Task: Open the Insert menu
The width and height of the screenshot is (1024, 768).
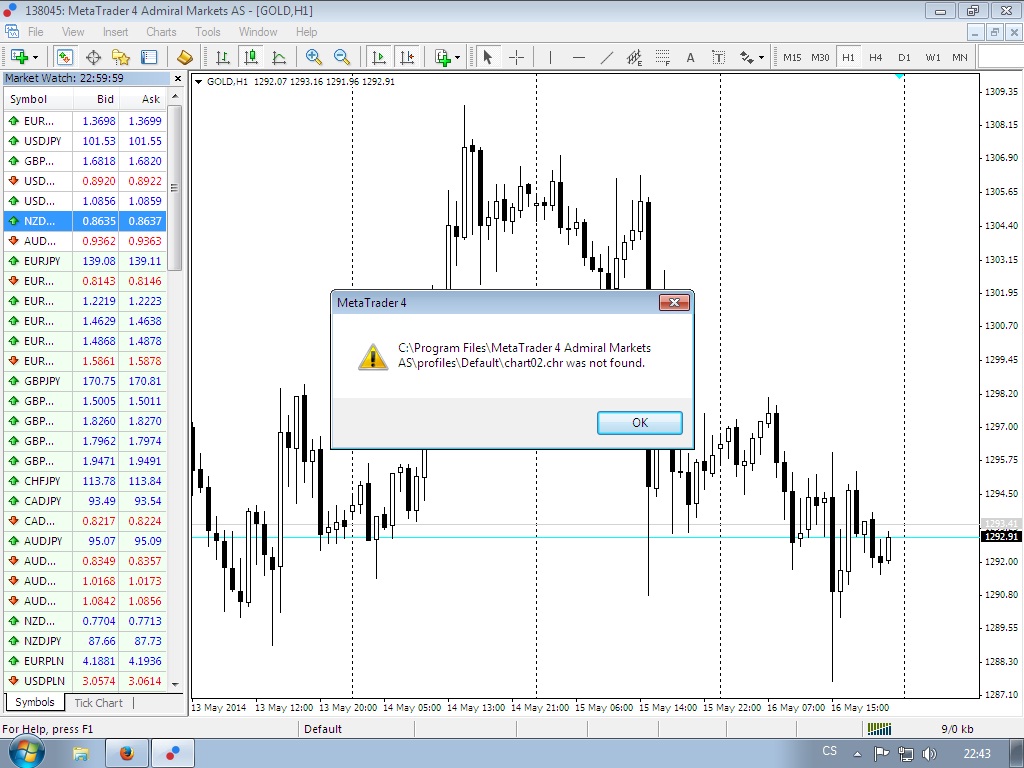Action: click(116, 31)
